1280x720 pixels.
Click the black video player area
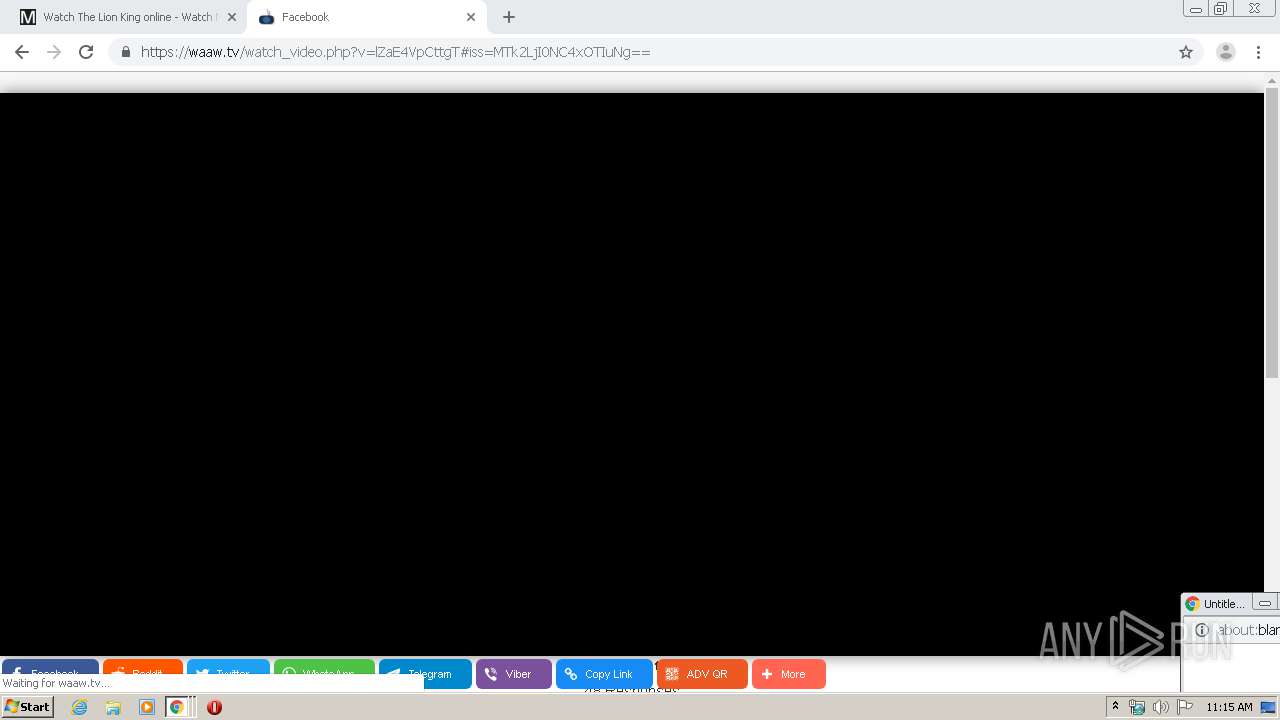pyautogui.click(x=632, y=374)
